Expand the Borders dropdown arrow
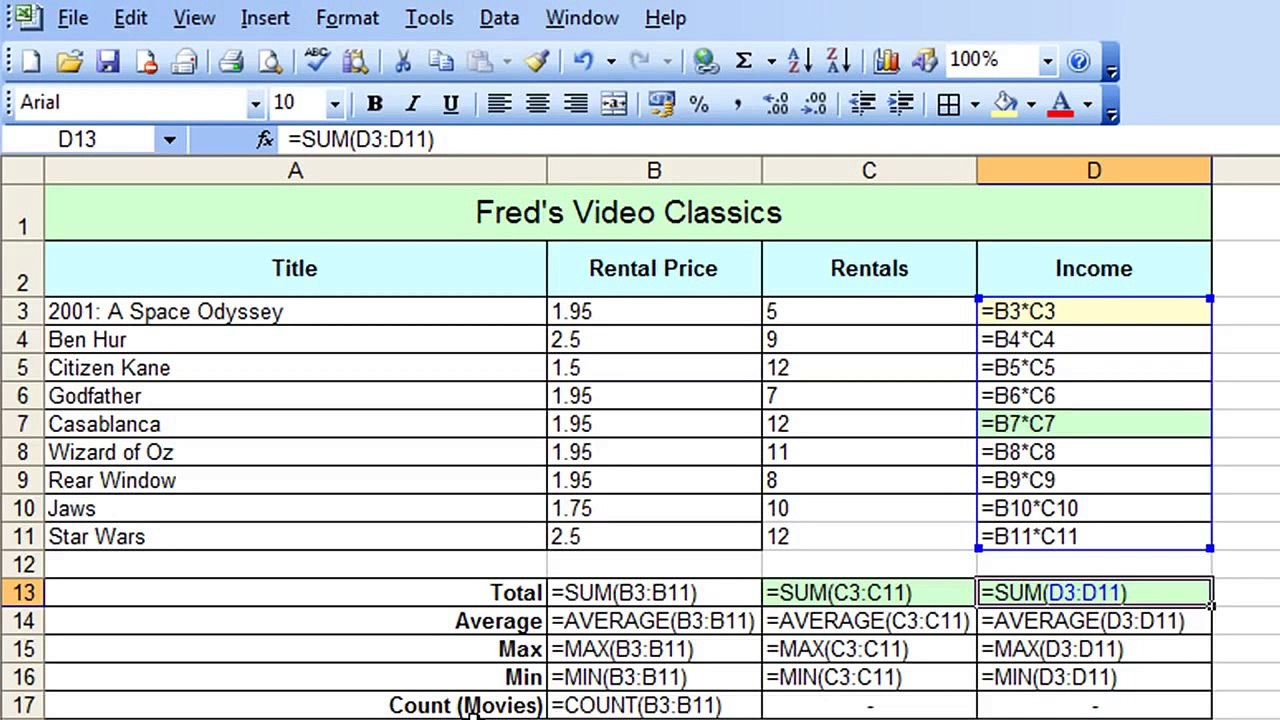This screenshot has width=1280, height=720. [975, 104]
